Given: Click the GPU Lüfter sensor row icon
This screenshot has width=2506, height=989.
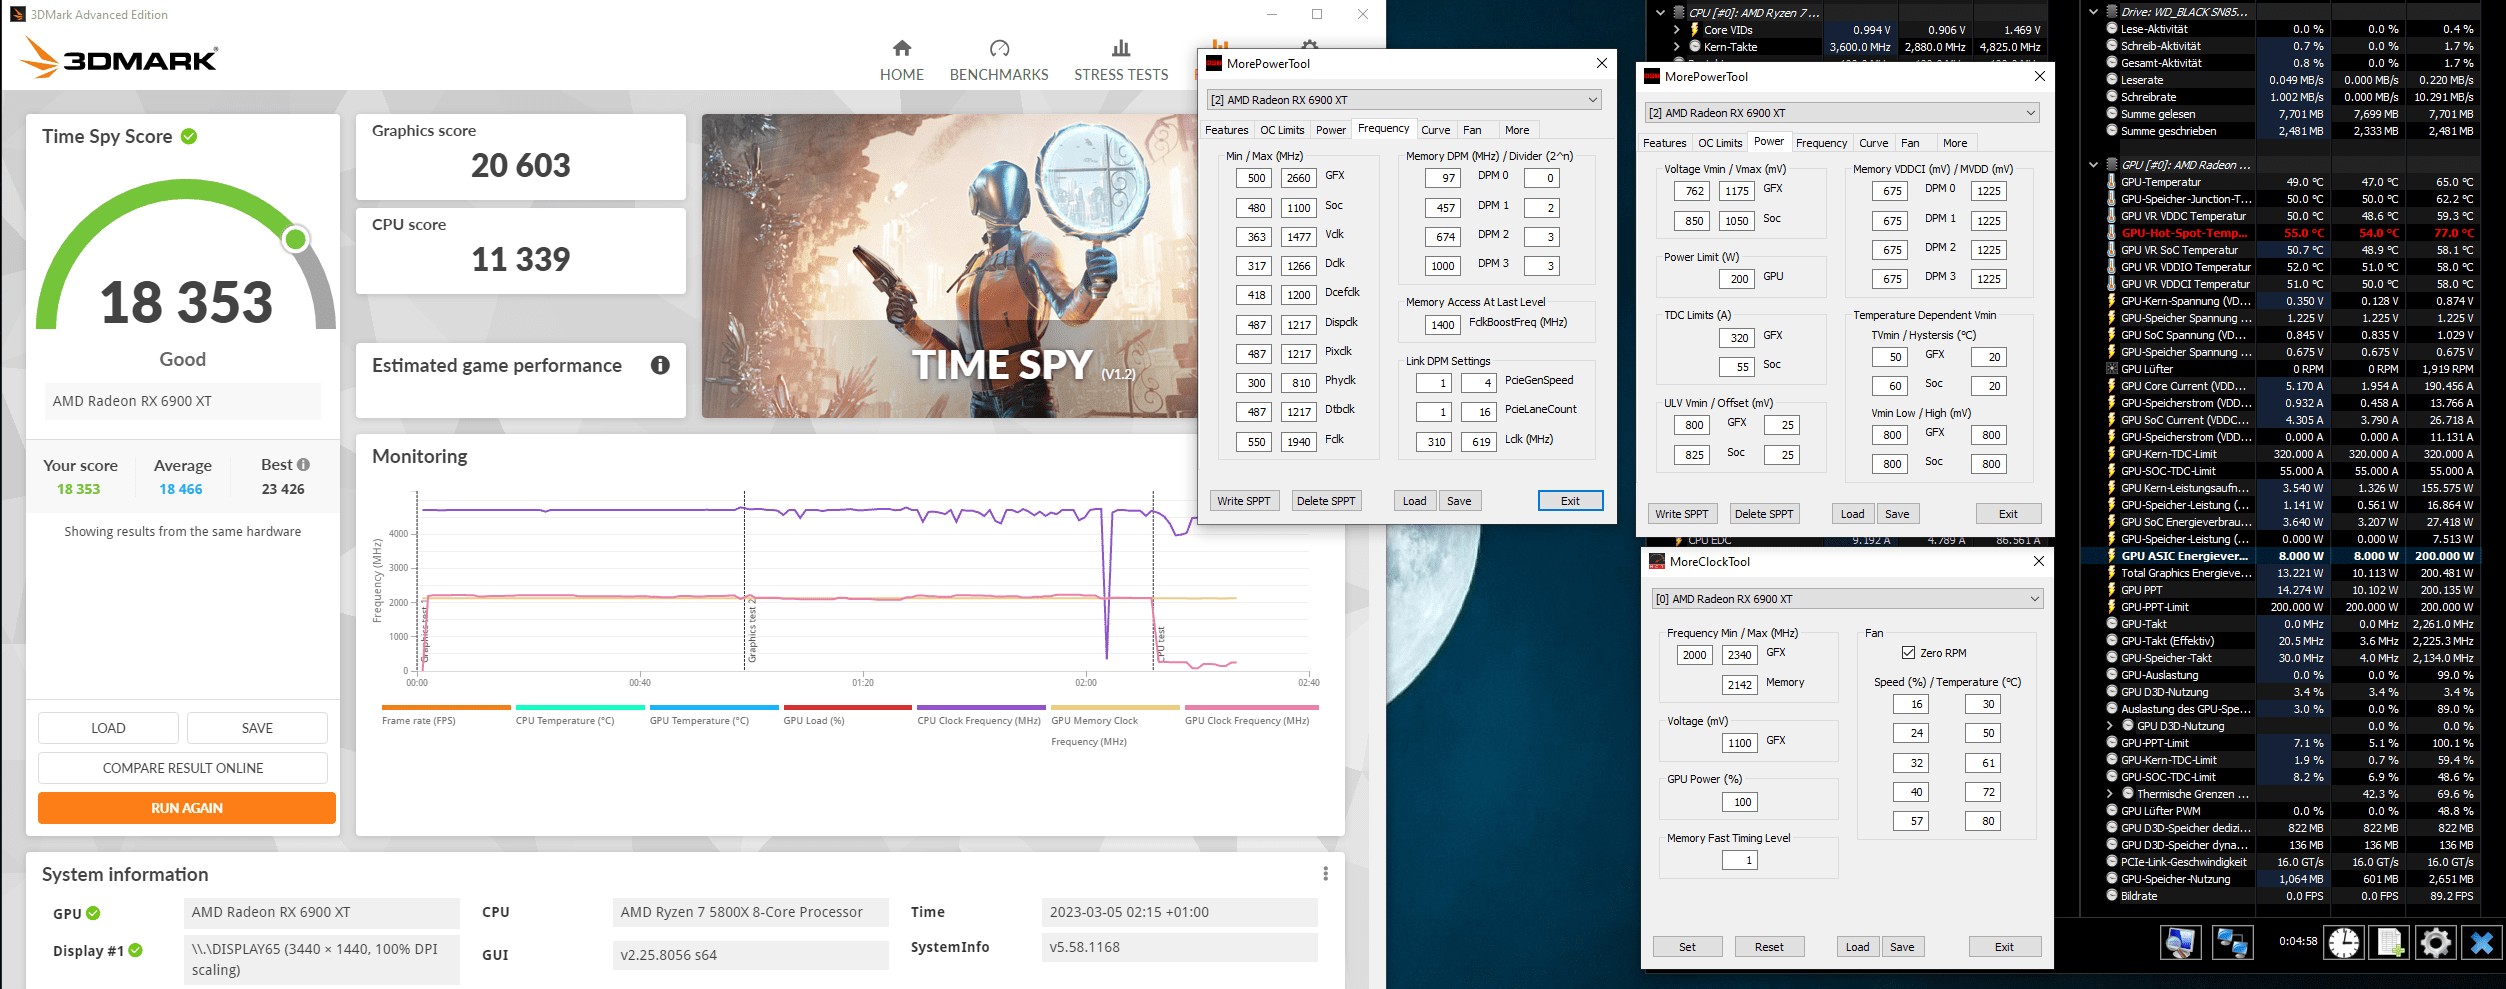Looking at the screenshot, I should click(2112, 369).
